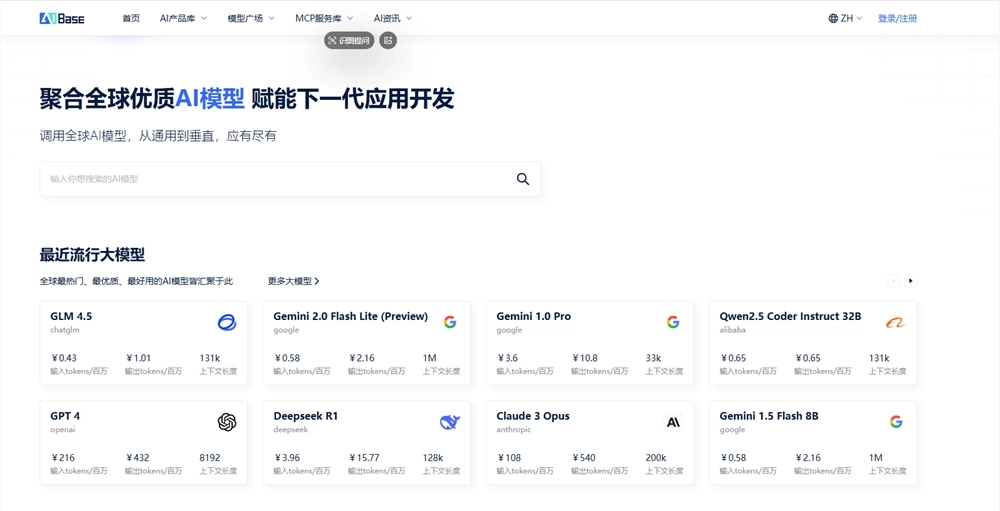Expand the AI资讯 menu

tap(393, 19)
